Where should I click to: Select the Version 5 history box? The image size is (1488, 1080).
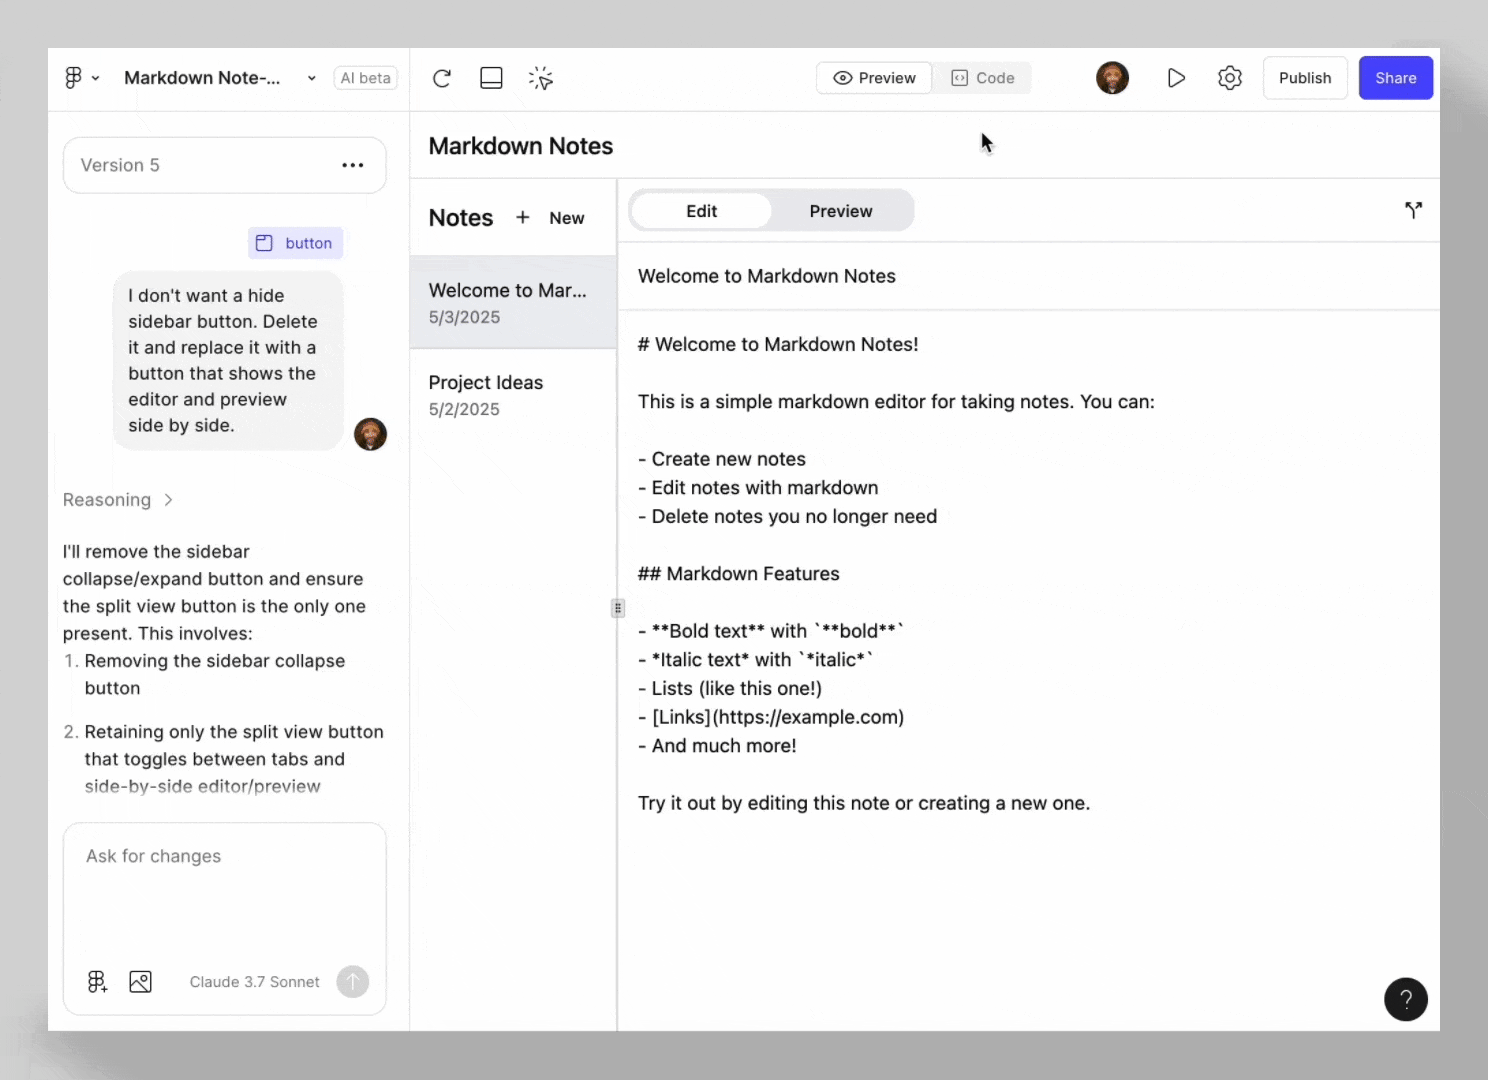click(224, 165)
